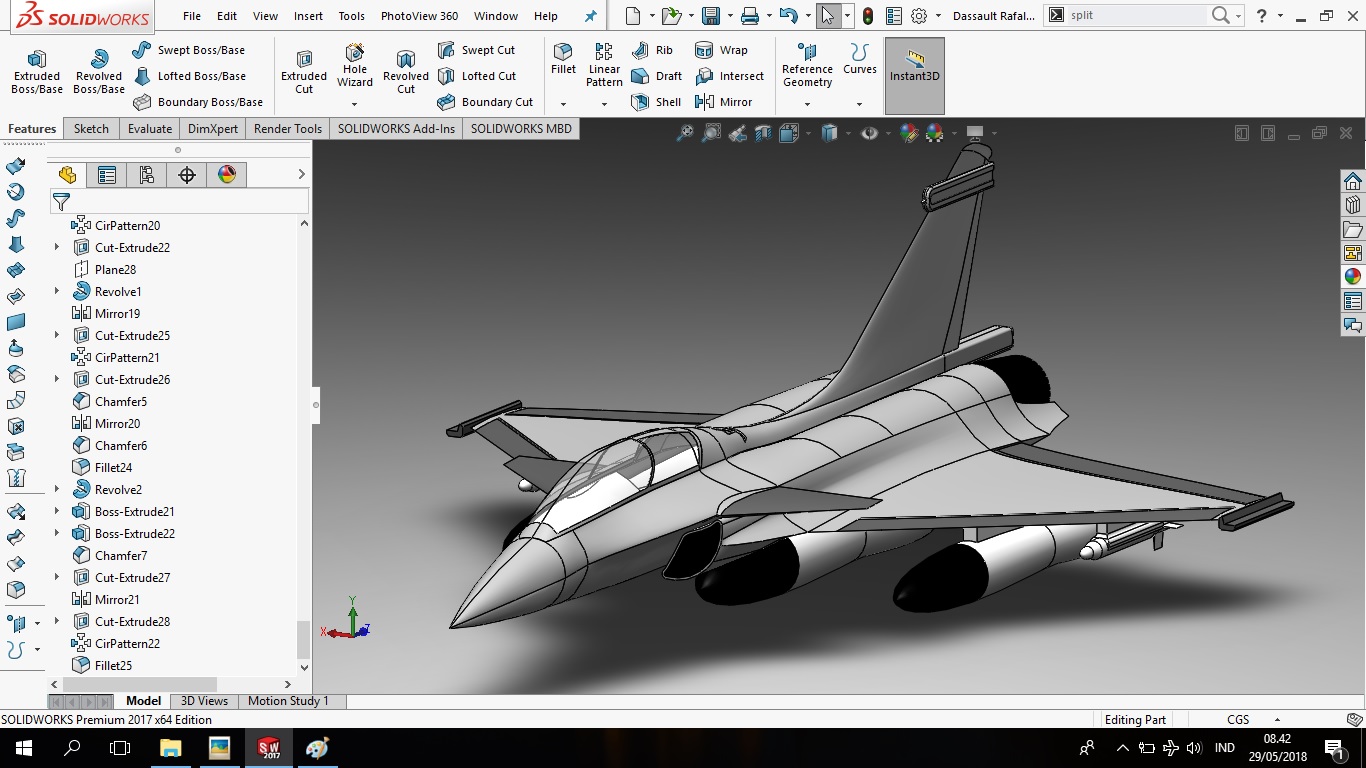This screenshot has height=768, width=1366.
Task: Expand the Cut-Extrude22 feature
Action: (58, 247)
